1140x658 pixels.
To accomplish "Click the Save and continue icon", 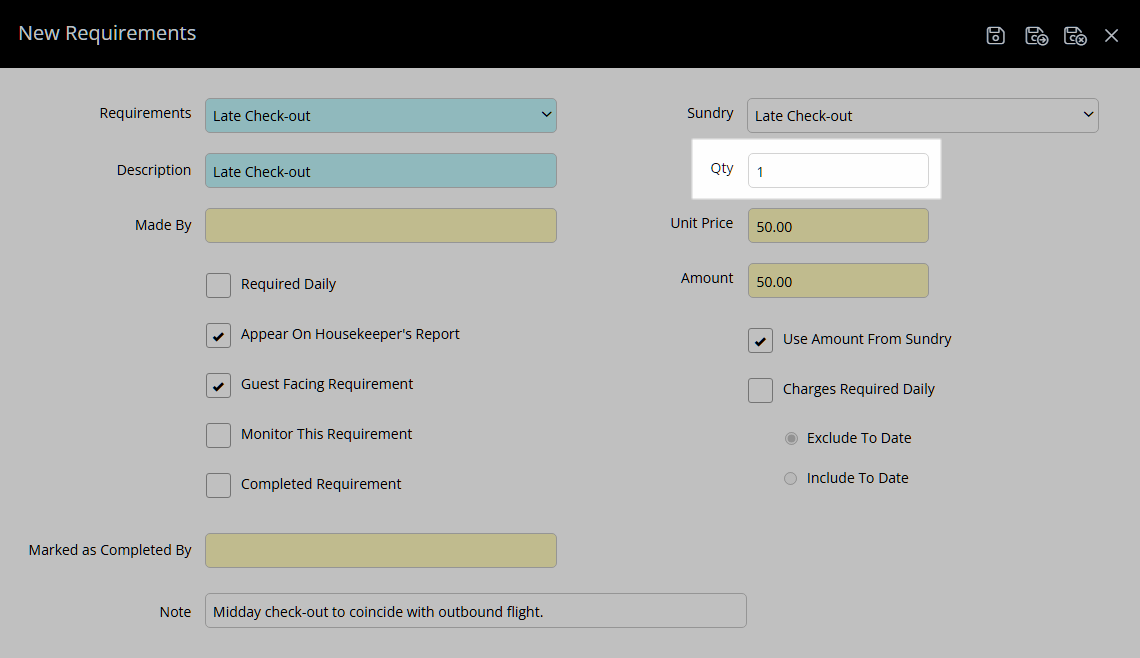I will pos(1036,35).
